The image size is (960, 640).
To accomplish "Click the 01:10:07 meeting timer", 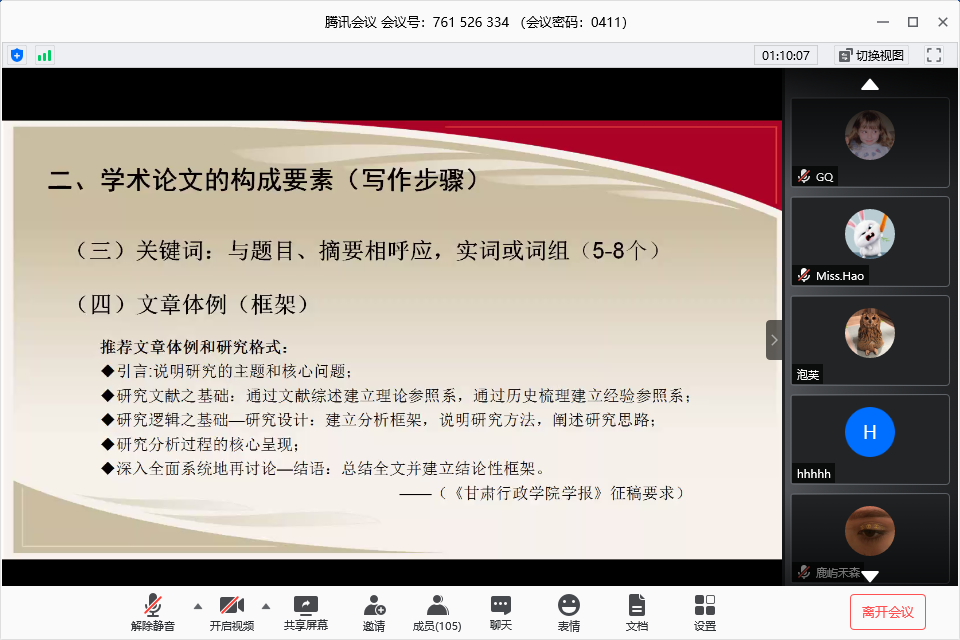I will click(786, 55).
